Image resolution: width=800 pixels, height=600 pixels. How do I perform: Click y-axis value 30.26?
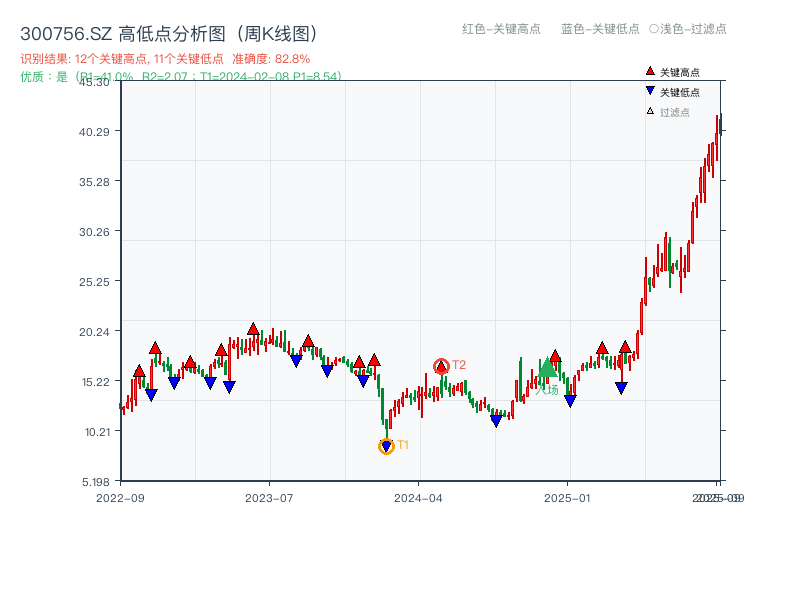pos(94,232)
